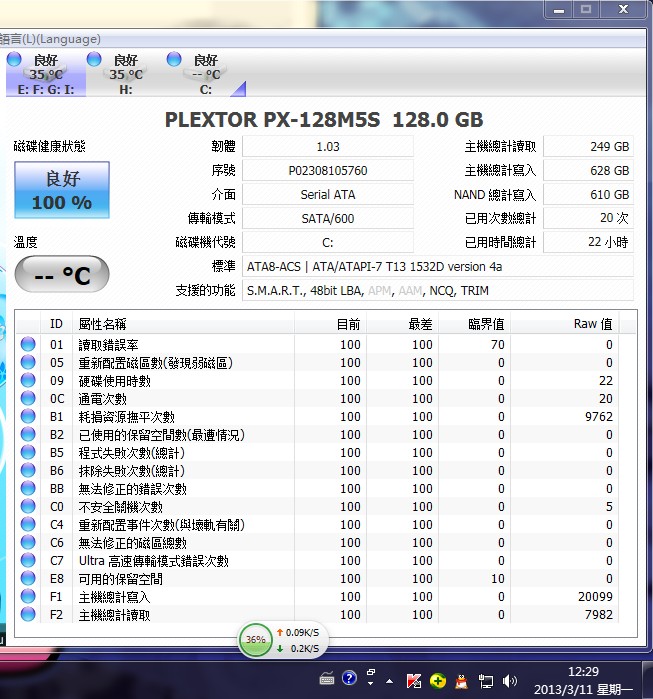Open the Language menu

coord(50,39)
